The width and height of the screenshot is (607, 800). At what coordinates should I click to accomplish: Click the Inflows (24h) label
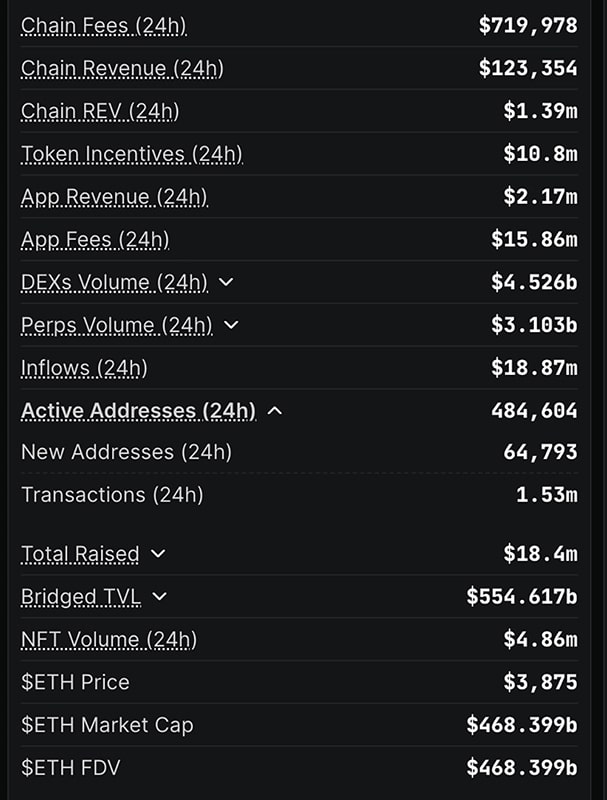(x=84, y=368)
